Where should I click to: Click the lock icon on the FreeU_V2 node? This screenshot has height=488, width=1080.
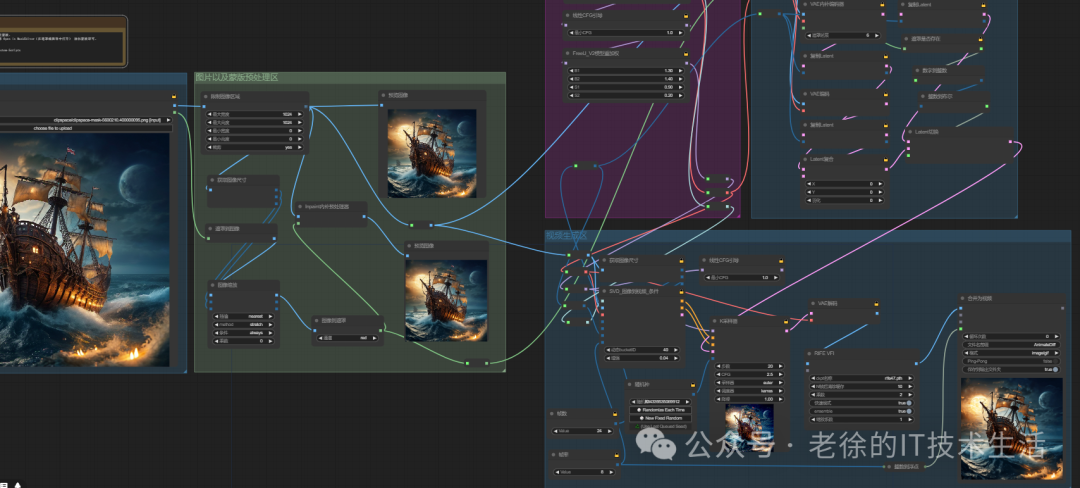pos(685,53)
